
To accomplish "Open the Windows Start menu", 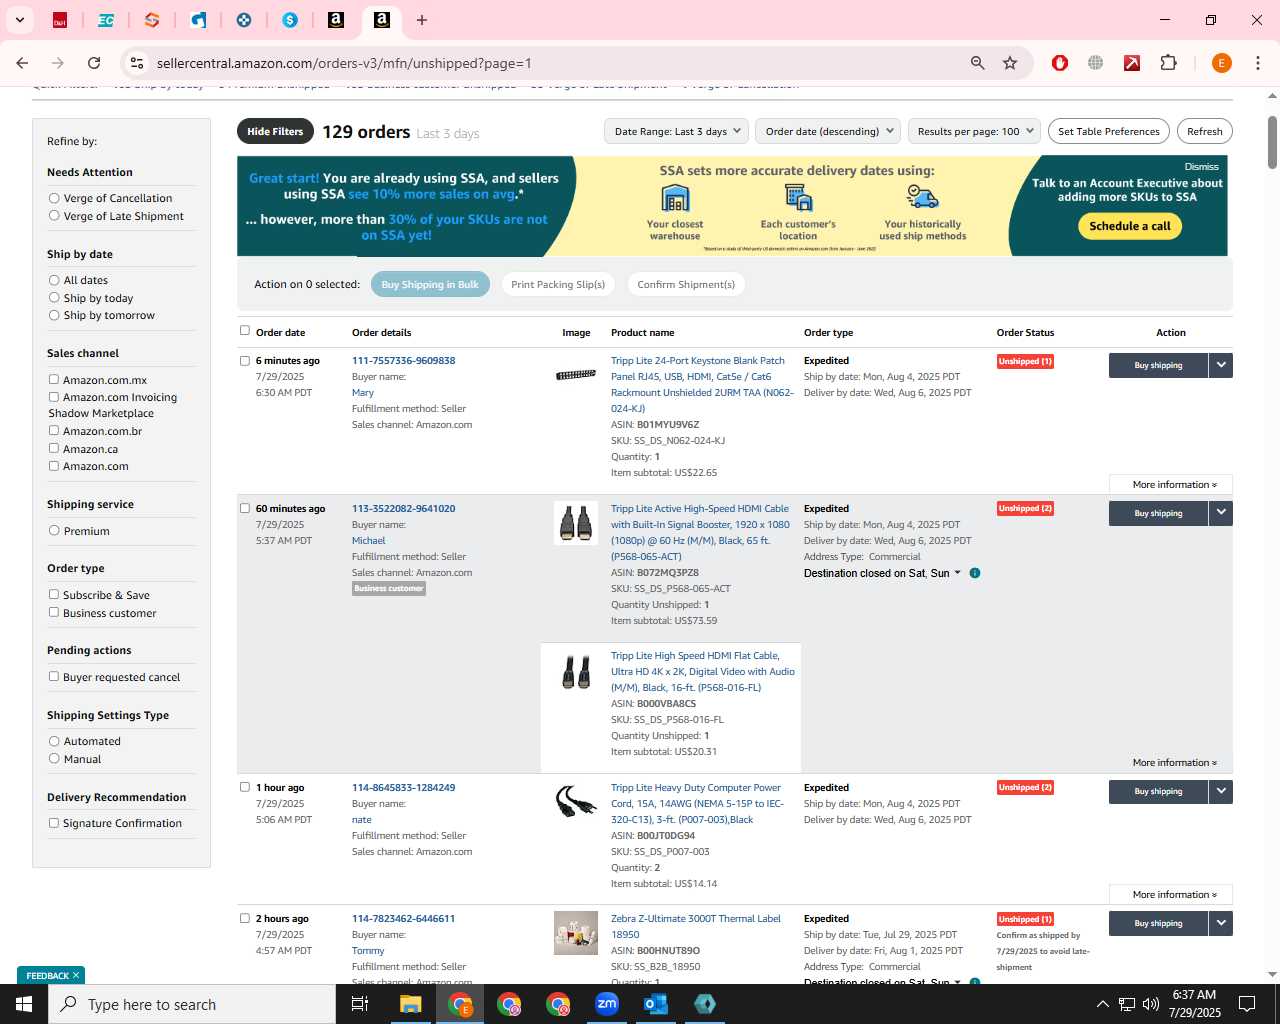I will [24, 1004].
